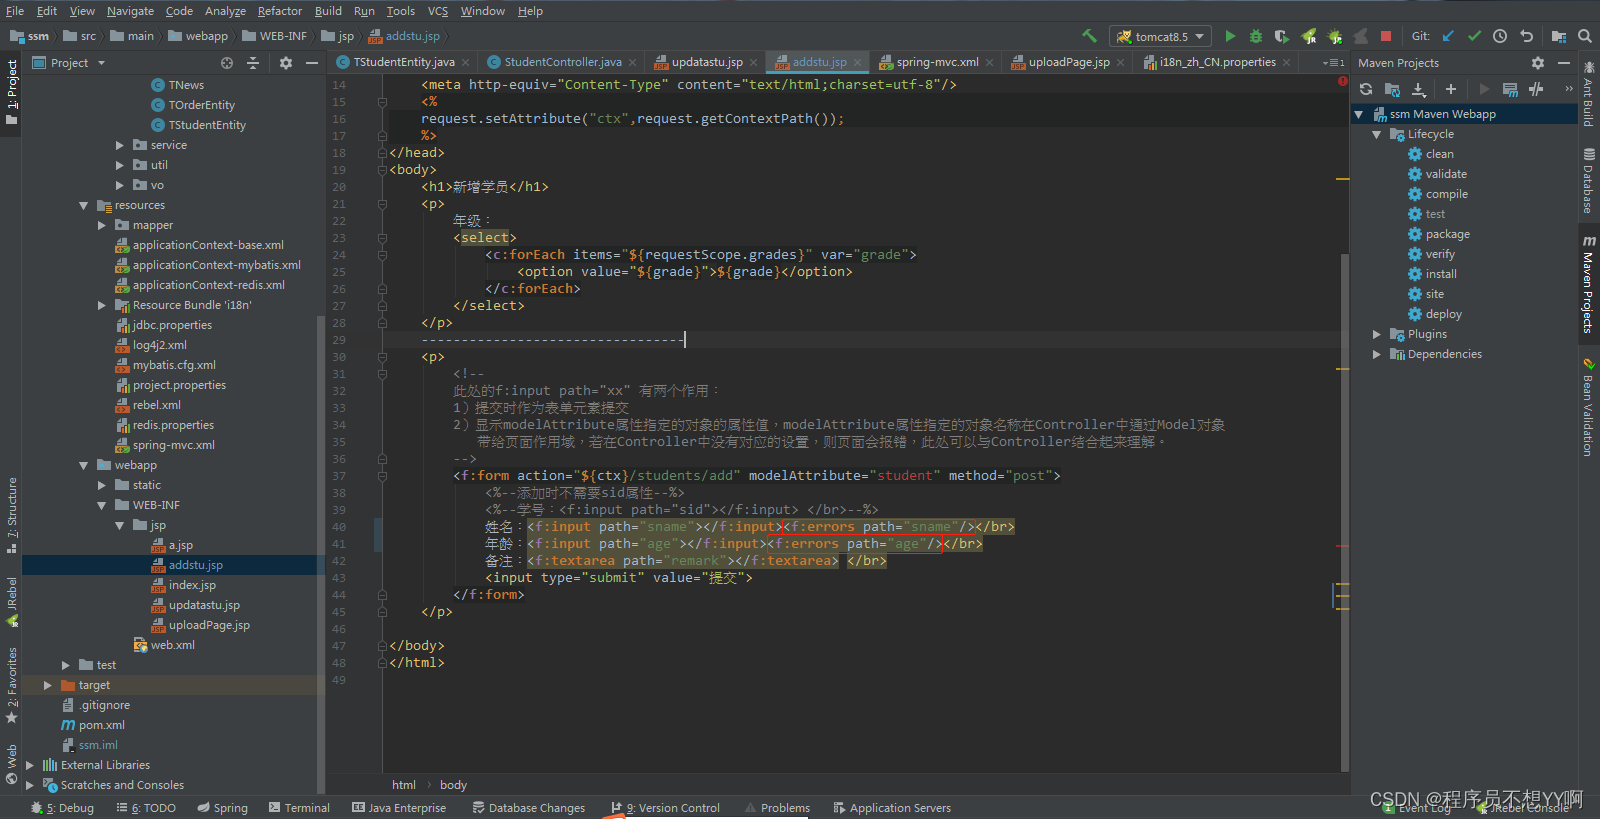Click the webapp breadcrumb in navigation bar
This screenshot has height=819, width=1600.
198,36
